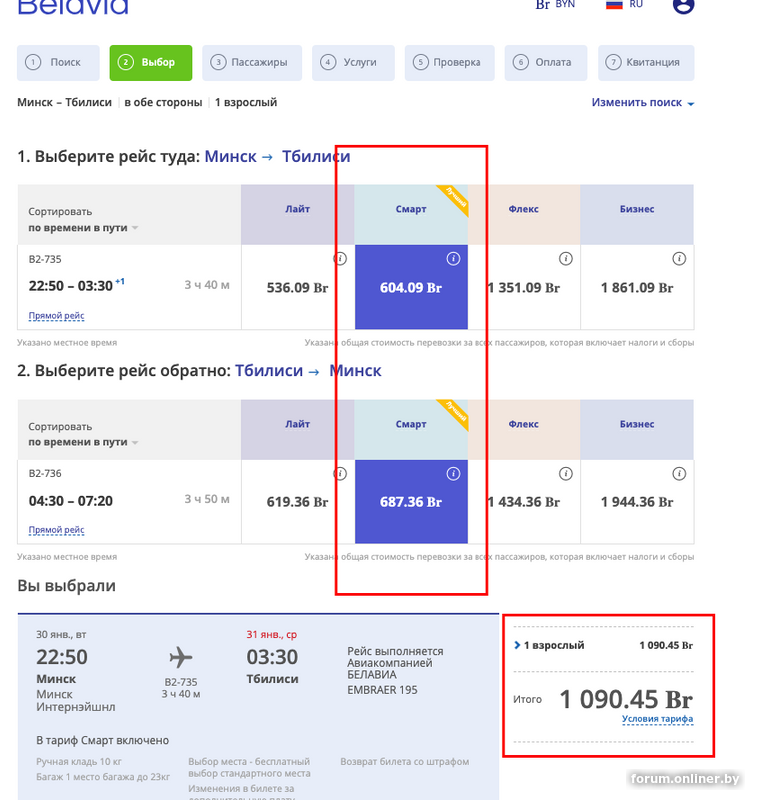Click info icon above 1 944.36 Br fare

(679, 474)
